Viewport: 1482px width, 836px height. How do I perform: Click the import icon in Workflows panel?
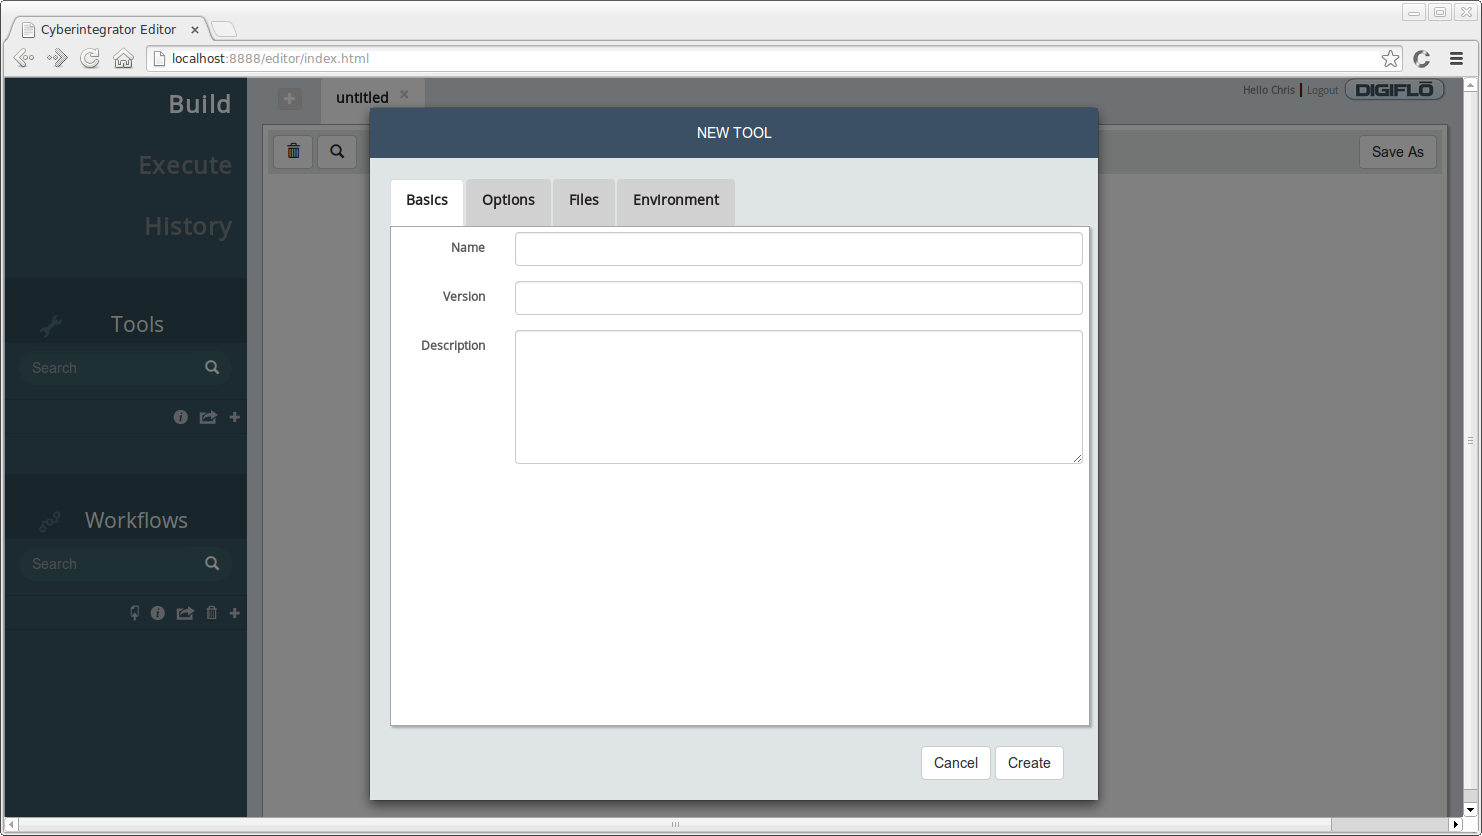tap(135, 613)
